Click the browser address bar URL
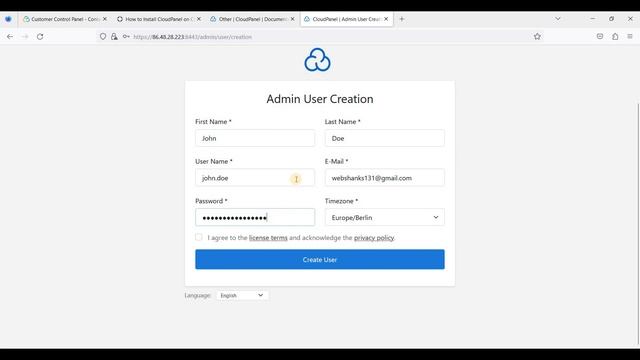Image resolution: width=640 pixels, height=360 pixels. (192, 37)
